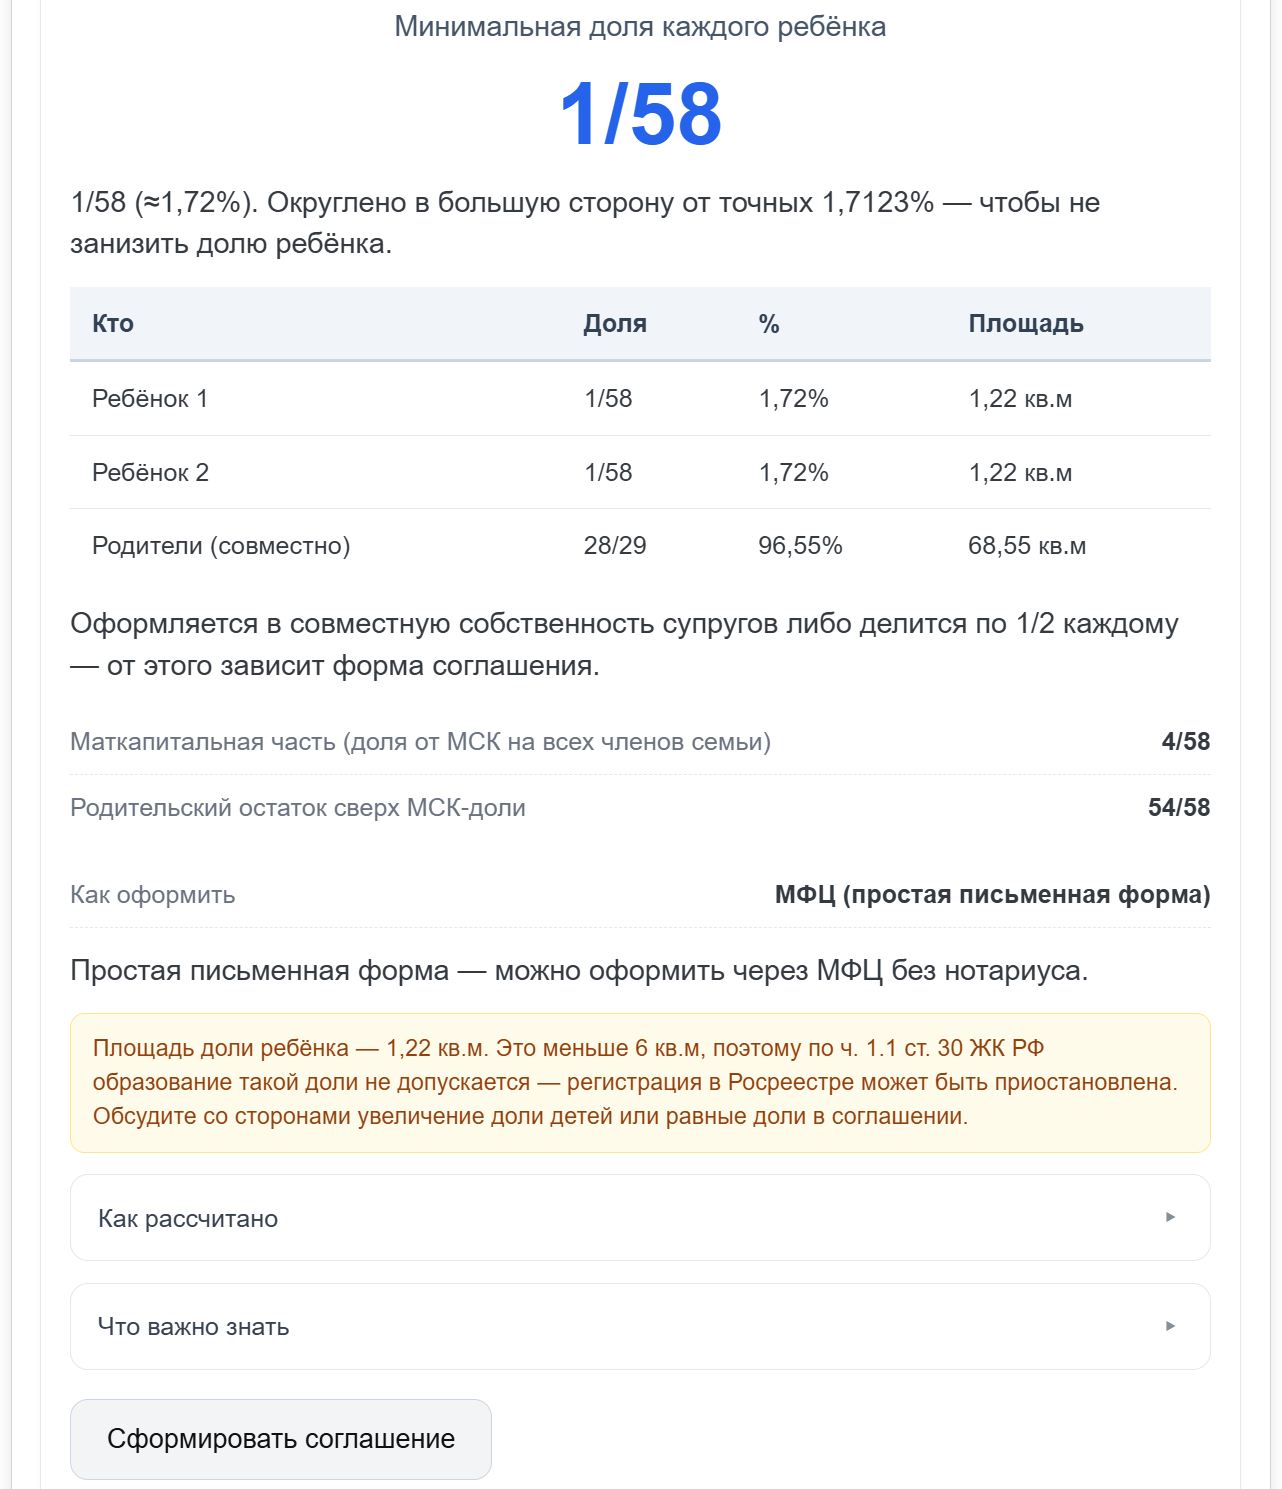This screenshot has width=1282, height=1489.
Task: Click the 'Как оформить' label
Action: 153,894
